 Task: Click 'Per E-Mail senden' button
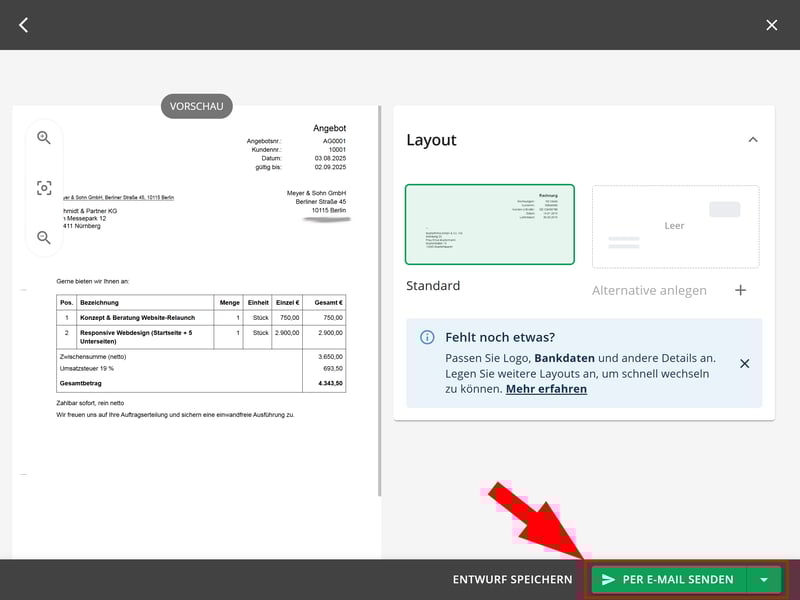tap(669, 579)
